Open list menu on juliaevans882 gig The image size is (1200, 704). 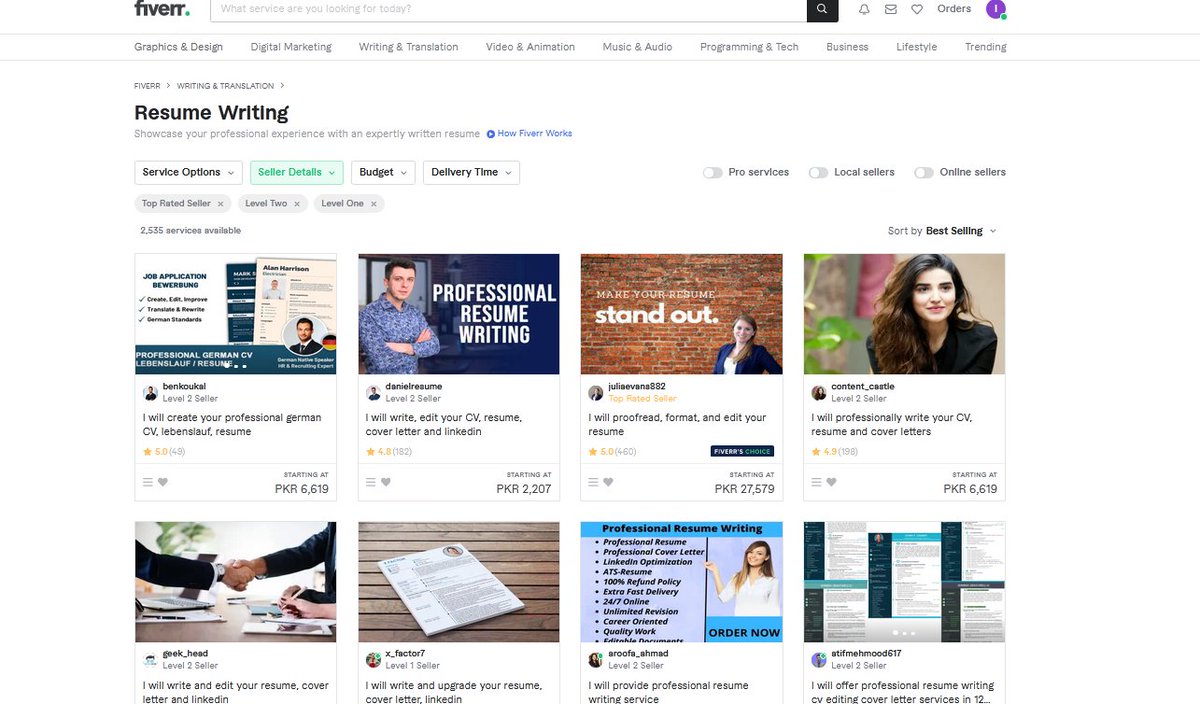click(593, 482)
